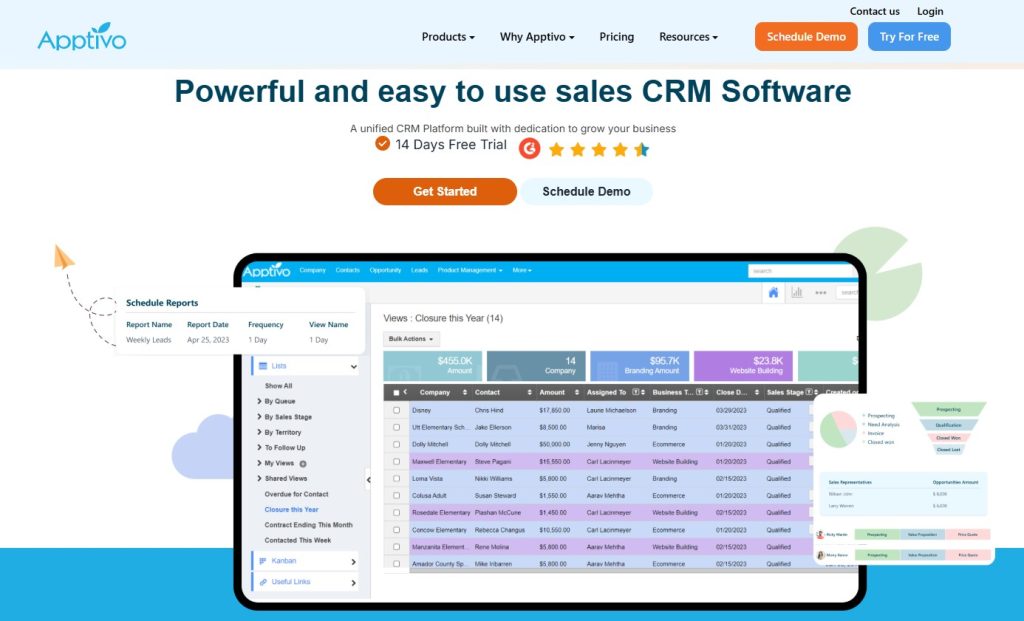
Task: Expand the Product Management dropdown
Action: (x=470, y=270)
